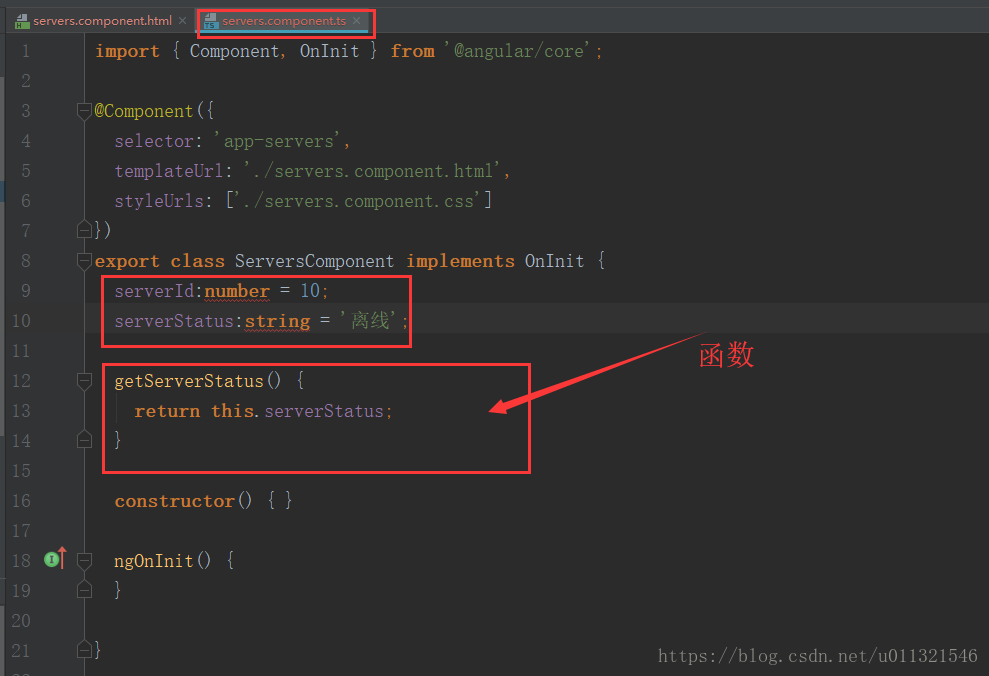Click the 'selector' property name

tap(155, 141)
